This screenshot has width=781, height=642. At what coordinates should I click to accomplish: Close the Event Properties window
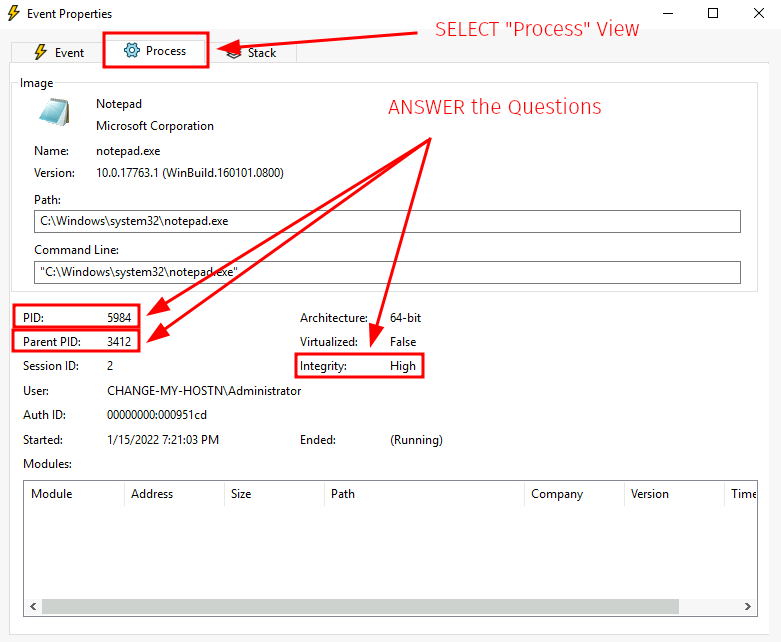757,14
